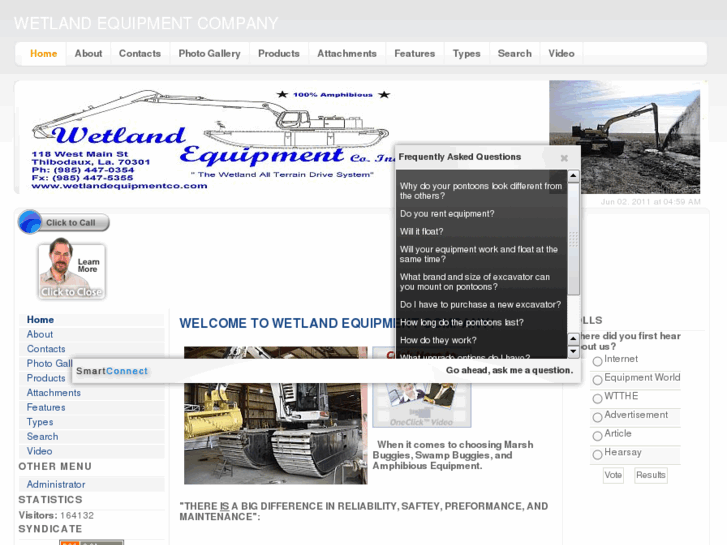Submit poll with the Vote button

click(613, 475)
